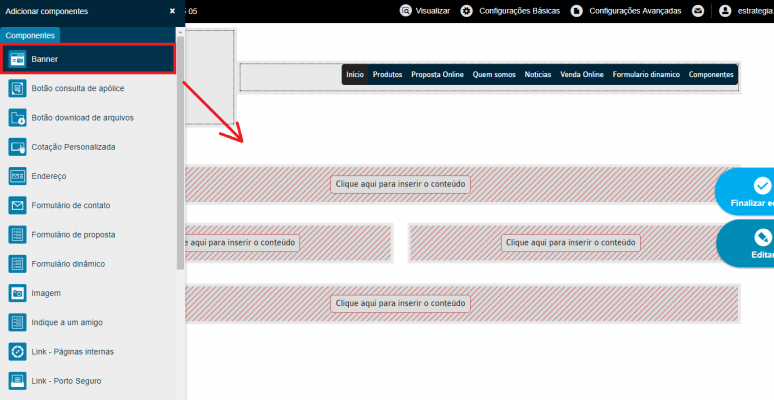Click the Formulário de proposta icon

tap(17, 235)
